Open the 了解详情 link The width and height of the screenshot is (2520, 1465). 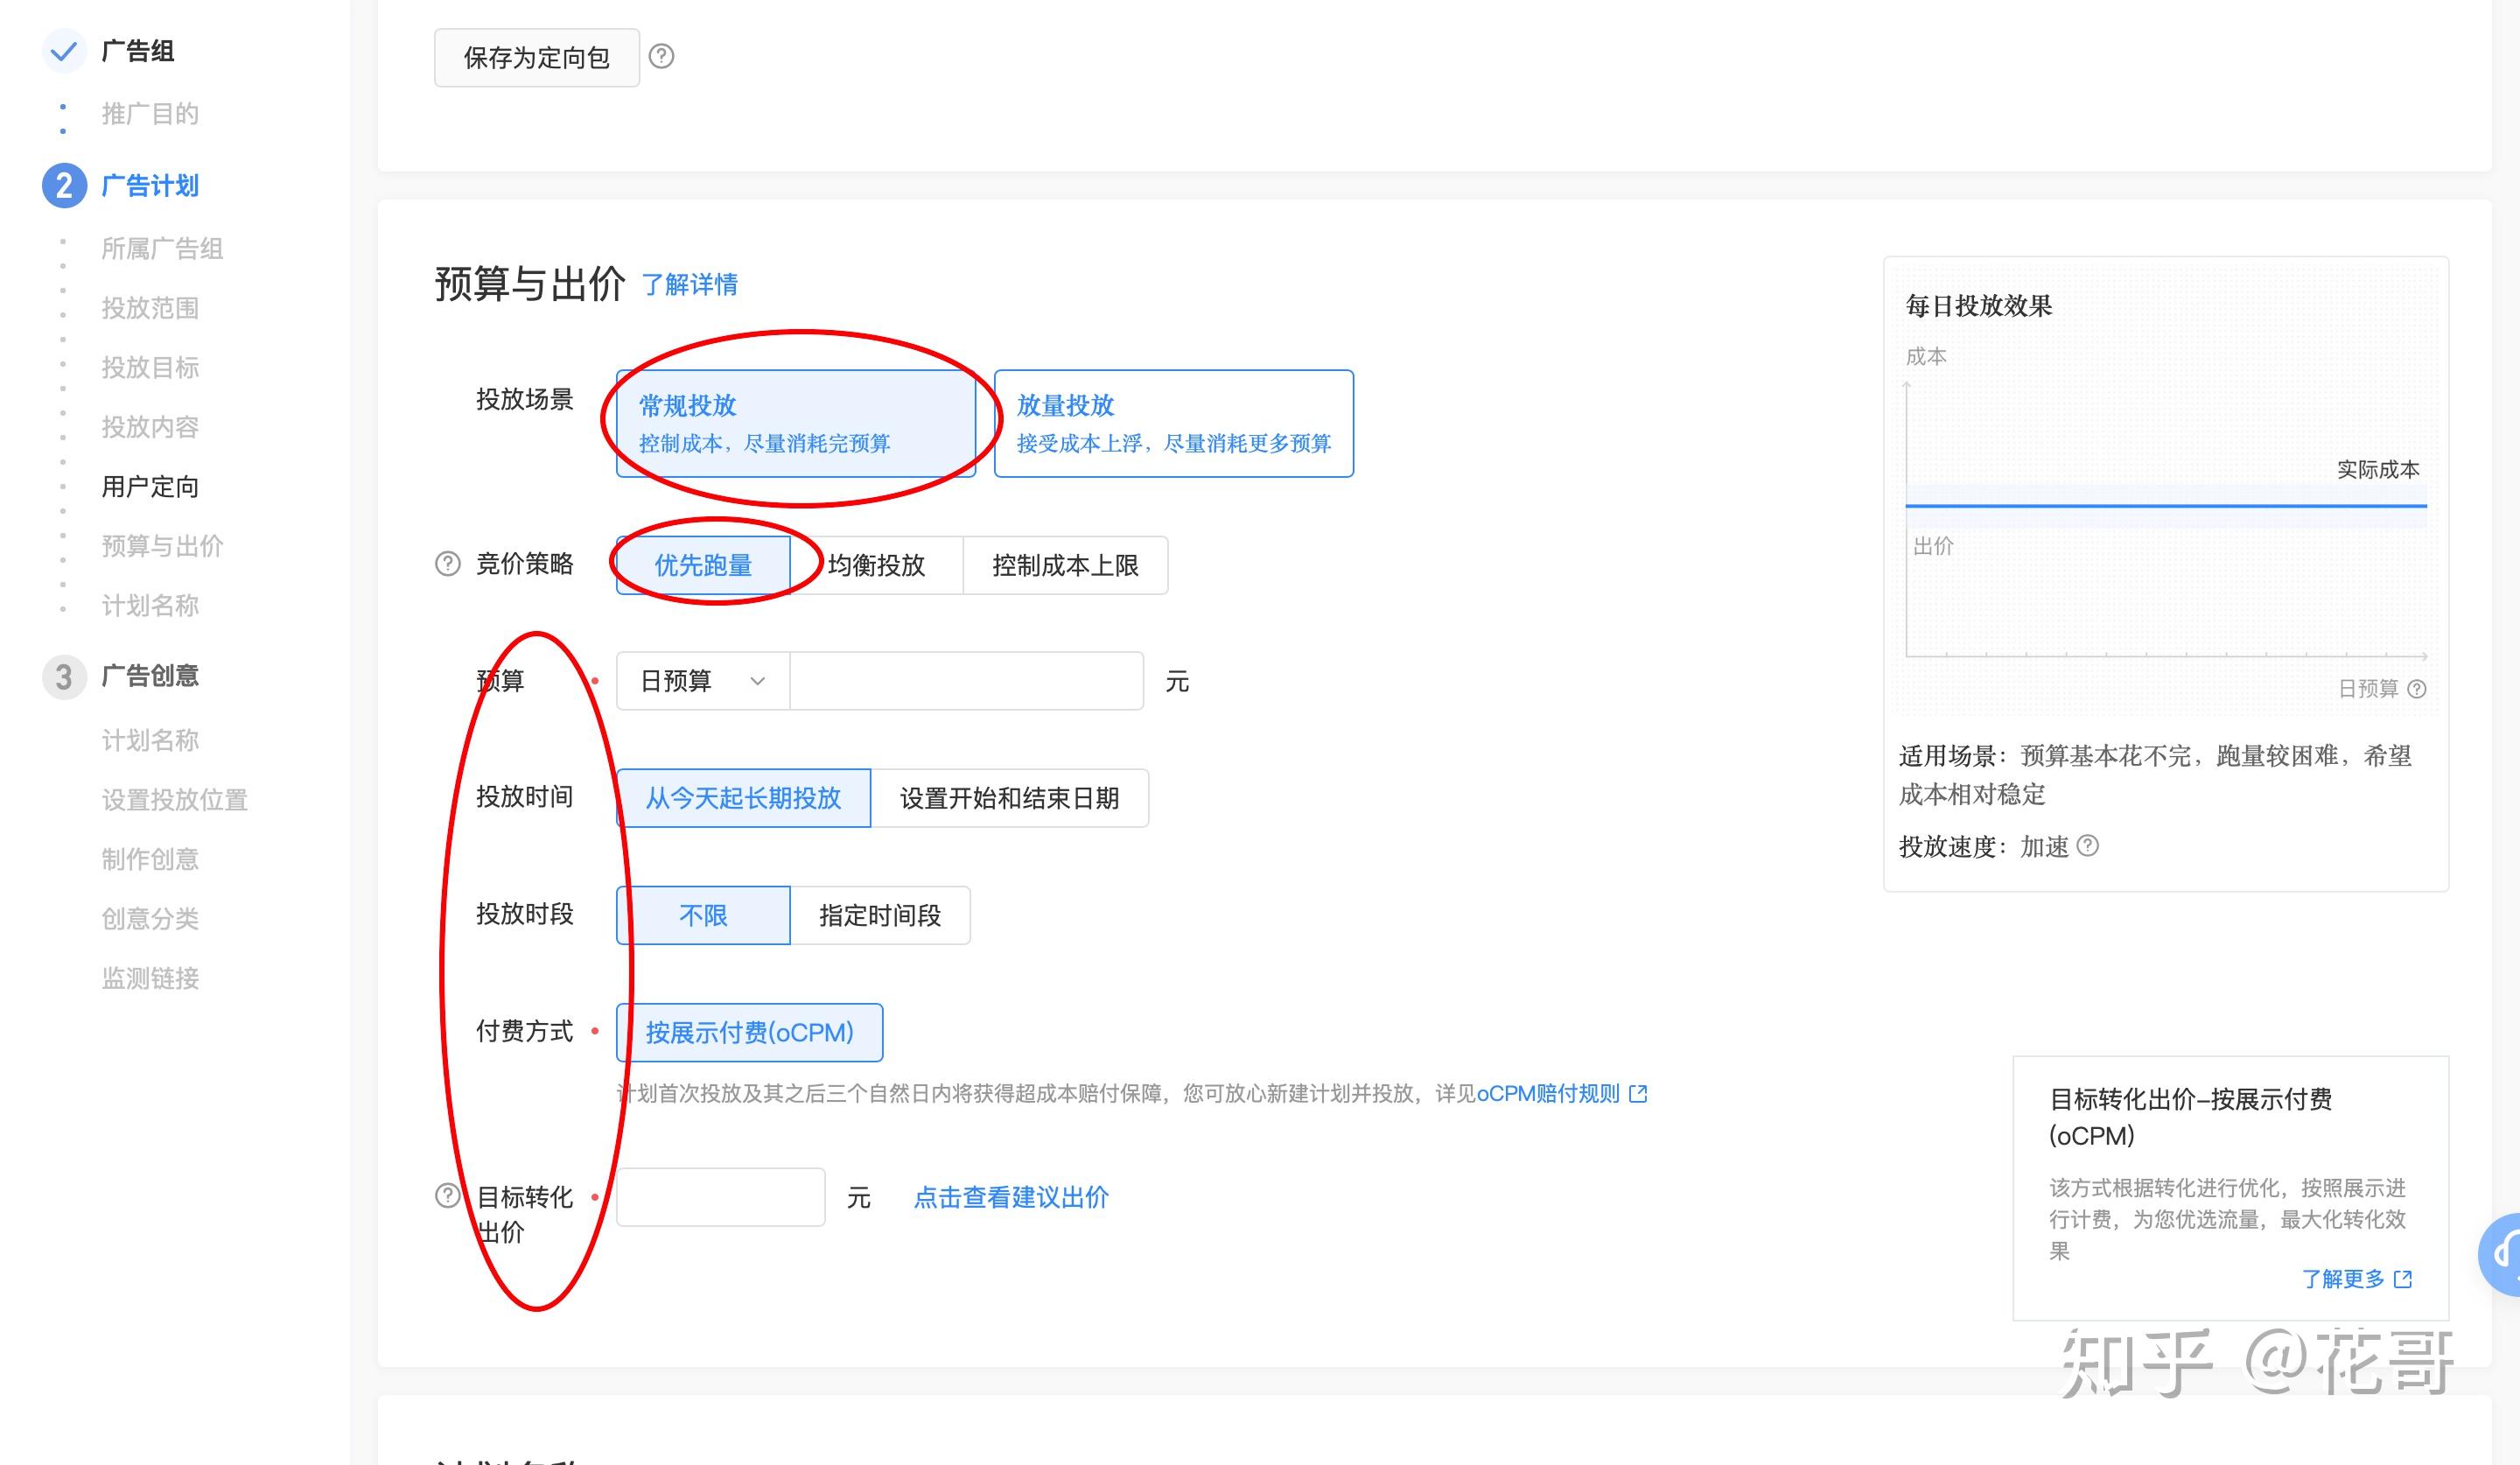tap(690, 285)
